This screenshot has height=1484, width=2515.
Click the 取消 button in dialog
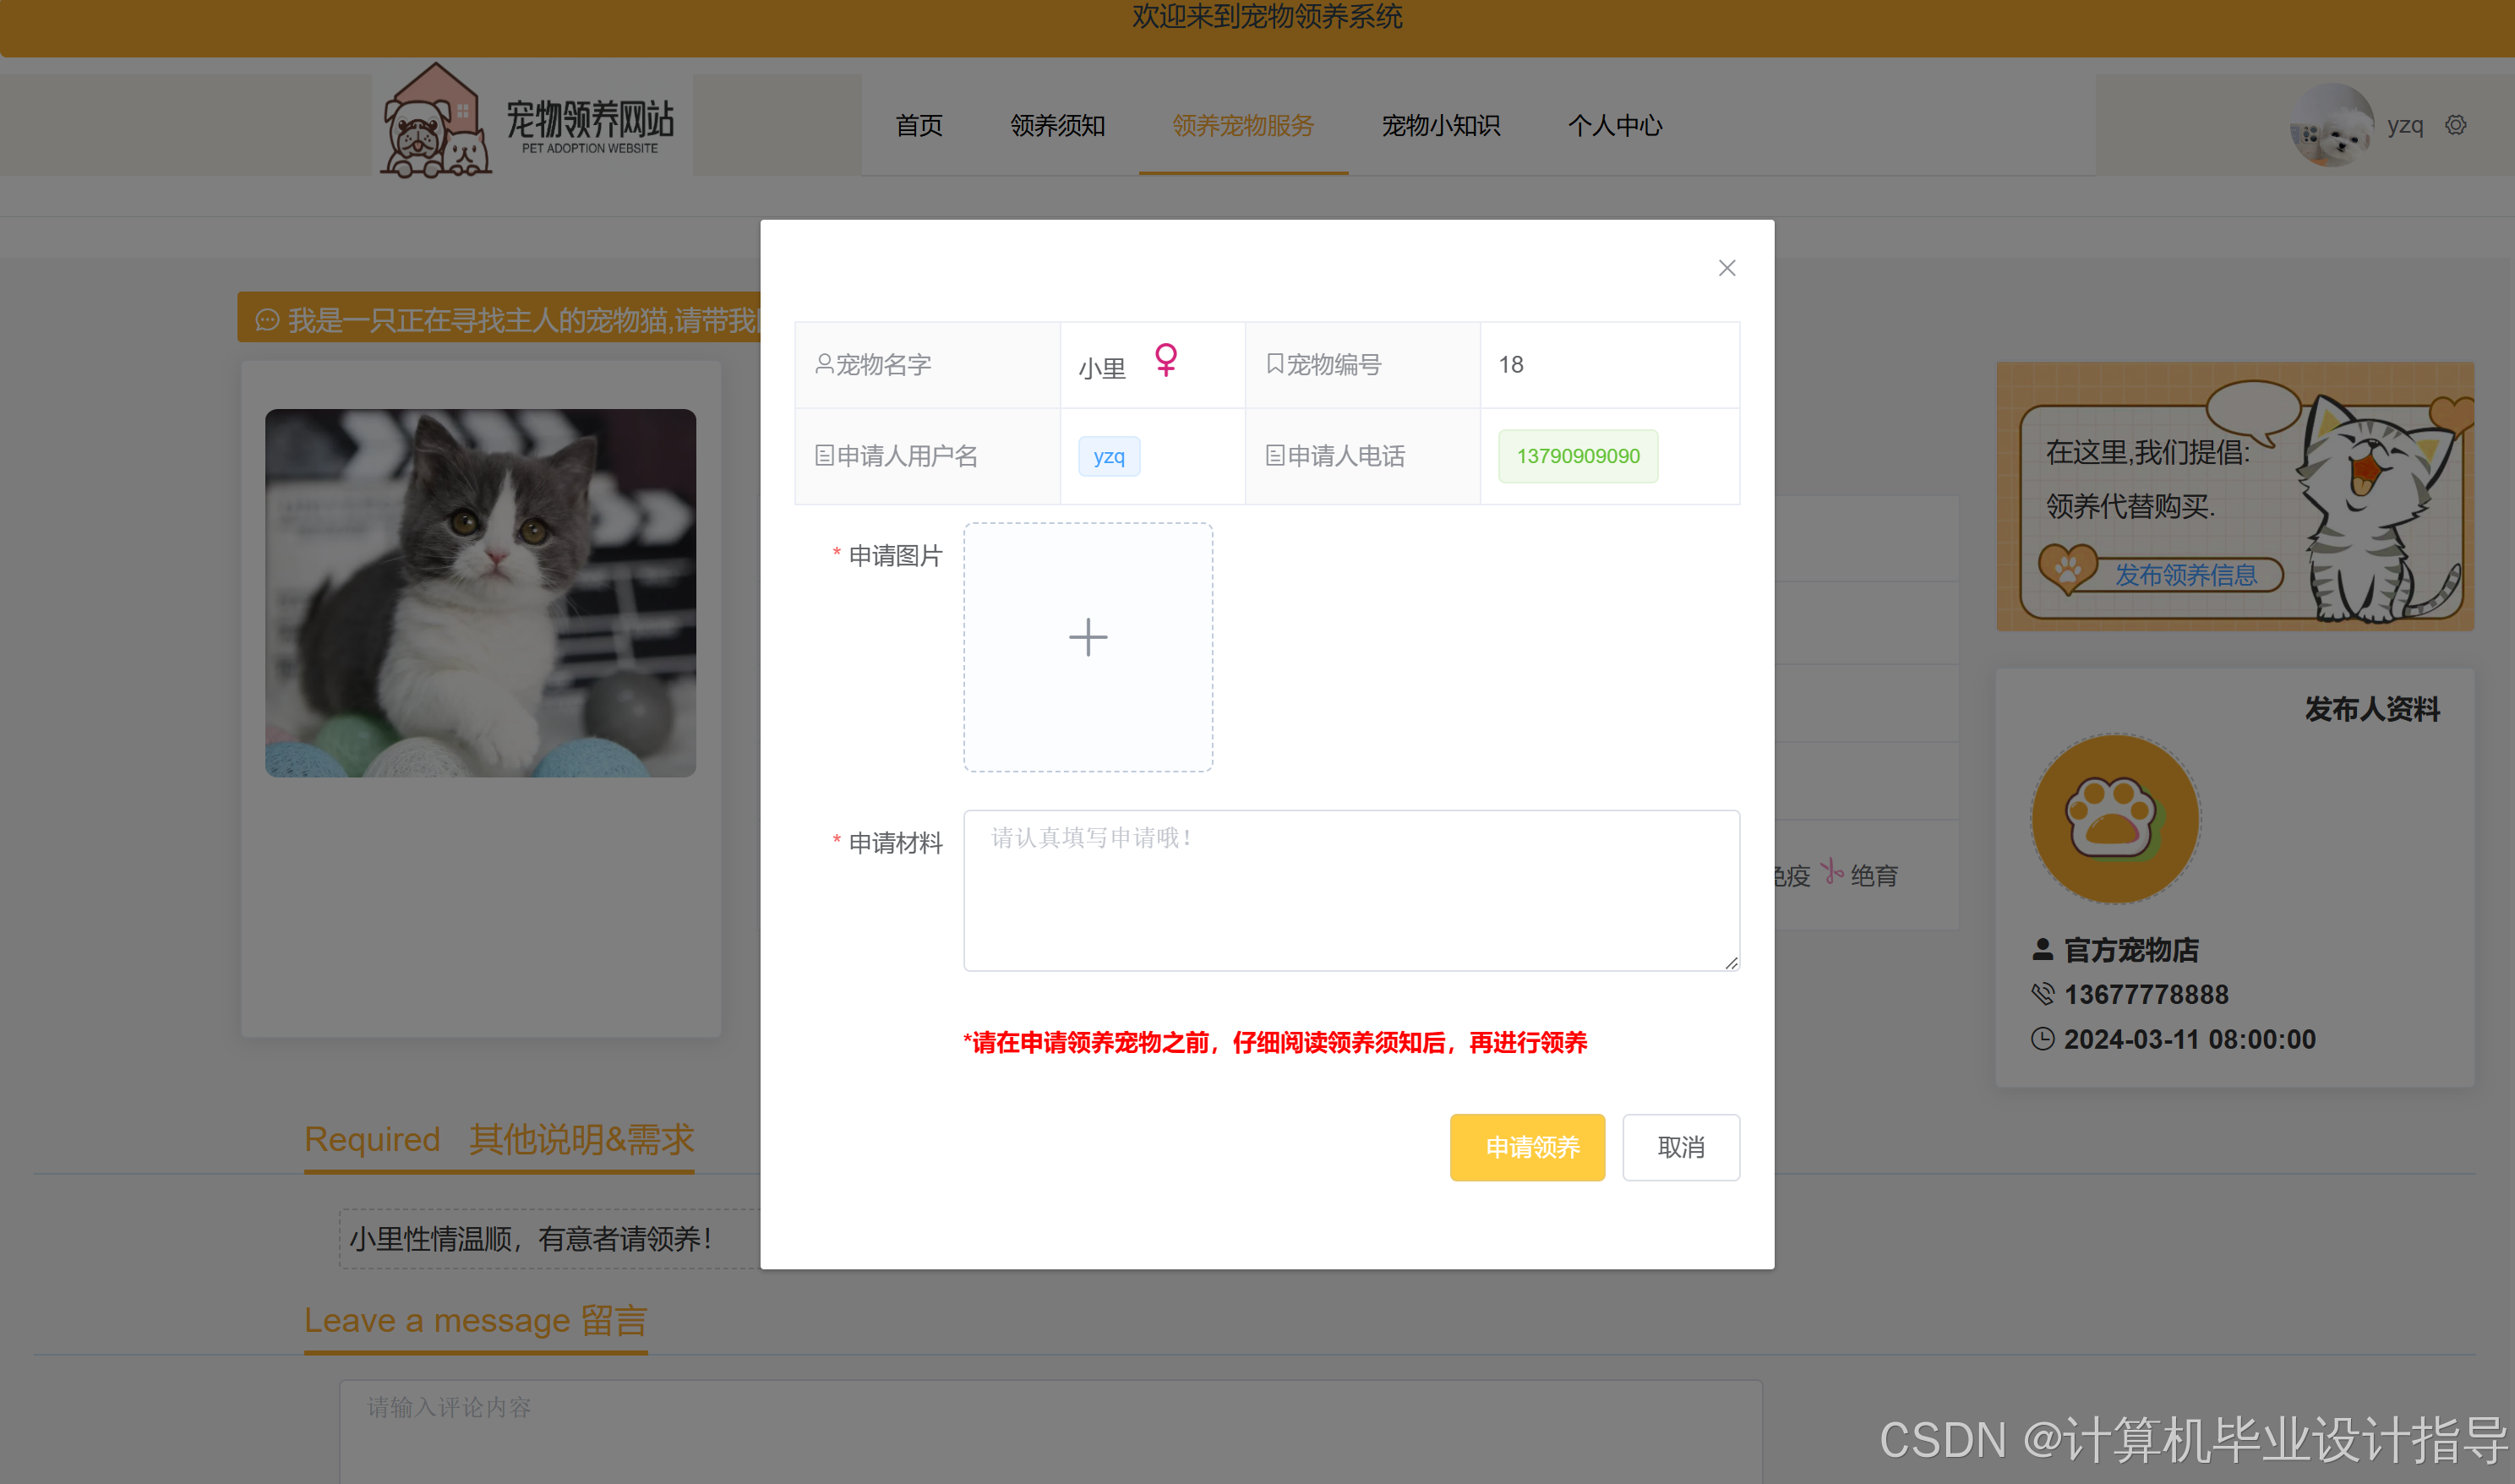pyautogui.click(x=1680, y=1147)
